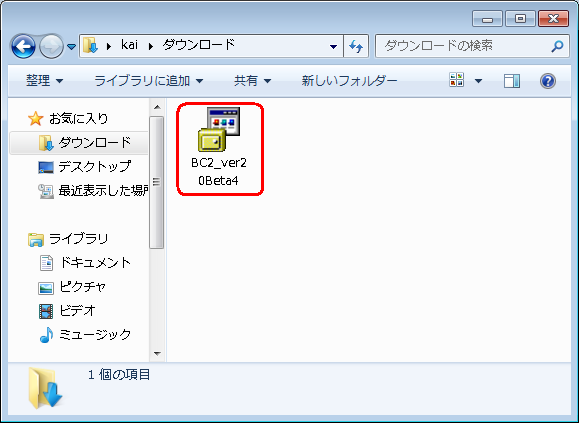Click kai in the address path

129,45
